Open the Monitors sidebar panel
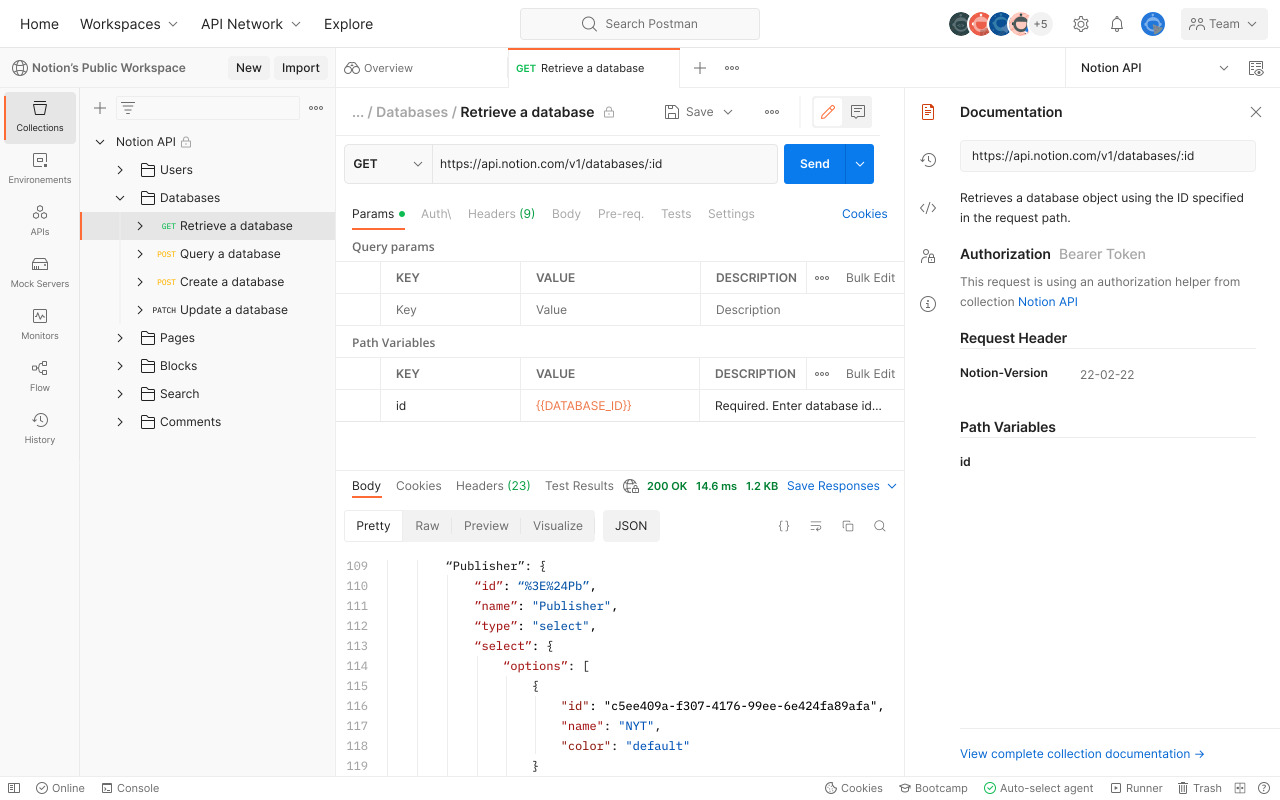Screen dimensions: 1280x800 click(40, 325)
